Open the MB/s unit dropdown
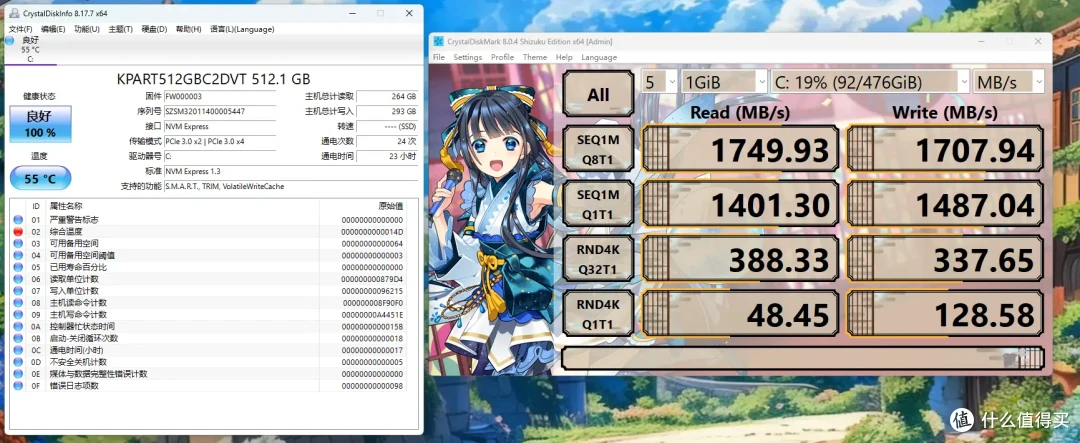The height and width of the screenshot is (443, 1080). tap(1008, 82)
